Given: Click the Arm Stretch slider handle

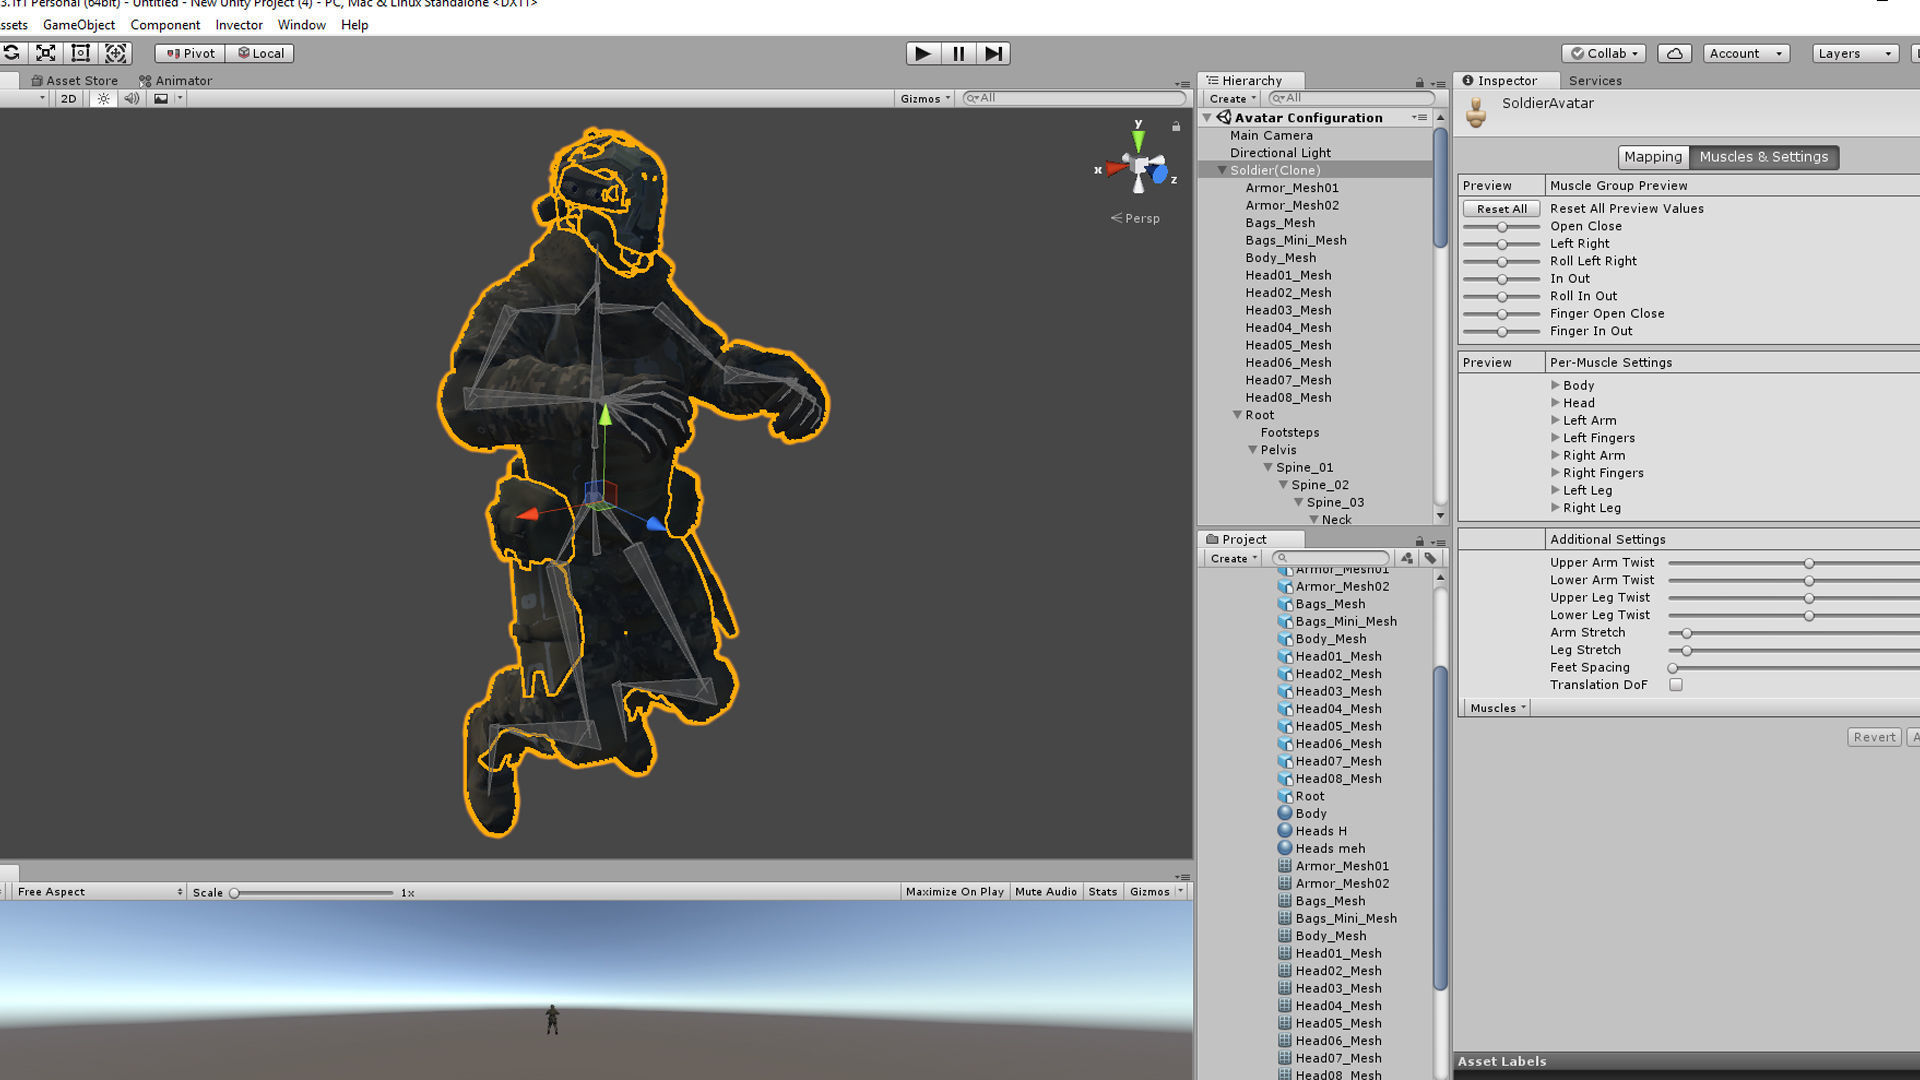Looking at the screenshot, I should (x=1687, y=633).
